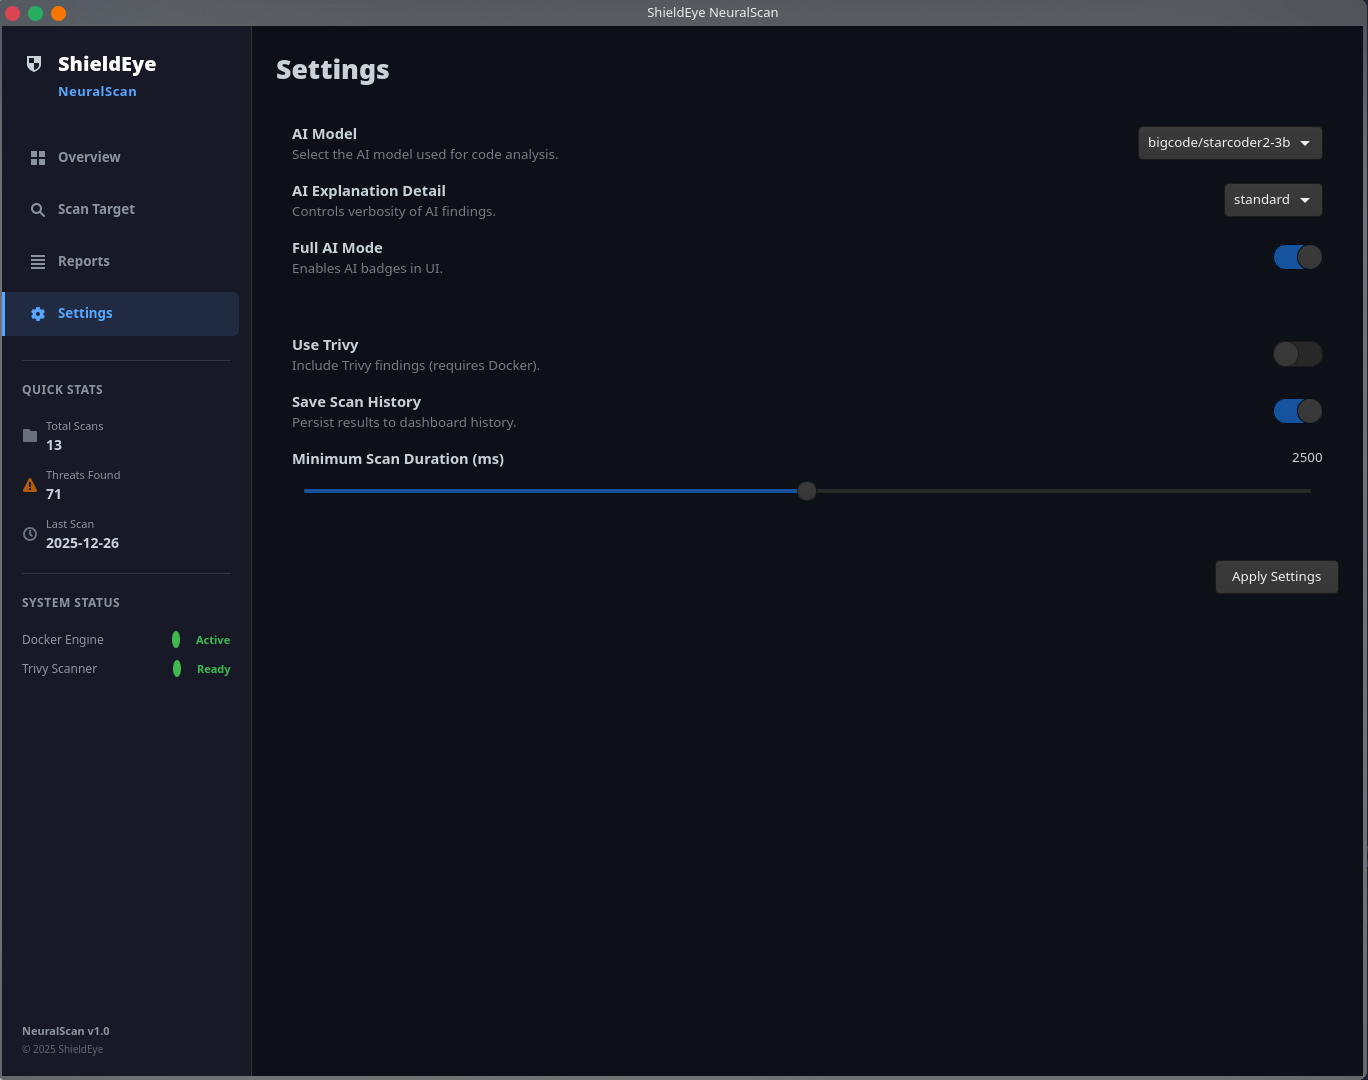This screenshot has height=1080, width=1368.
Task: Click the Reports list icon
Action: click(x=38, y=262)
